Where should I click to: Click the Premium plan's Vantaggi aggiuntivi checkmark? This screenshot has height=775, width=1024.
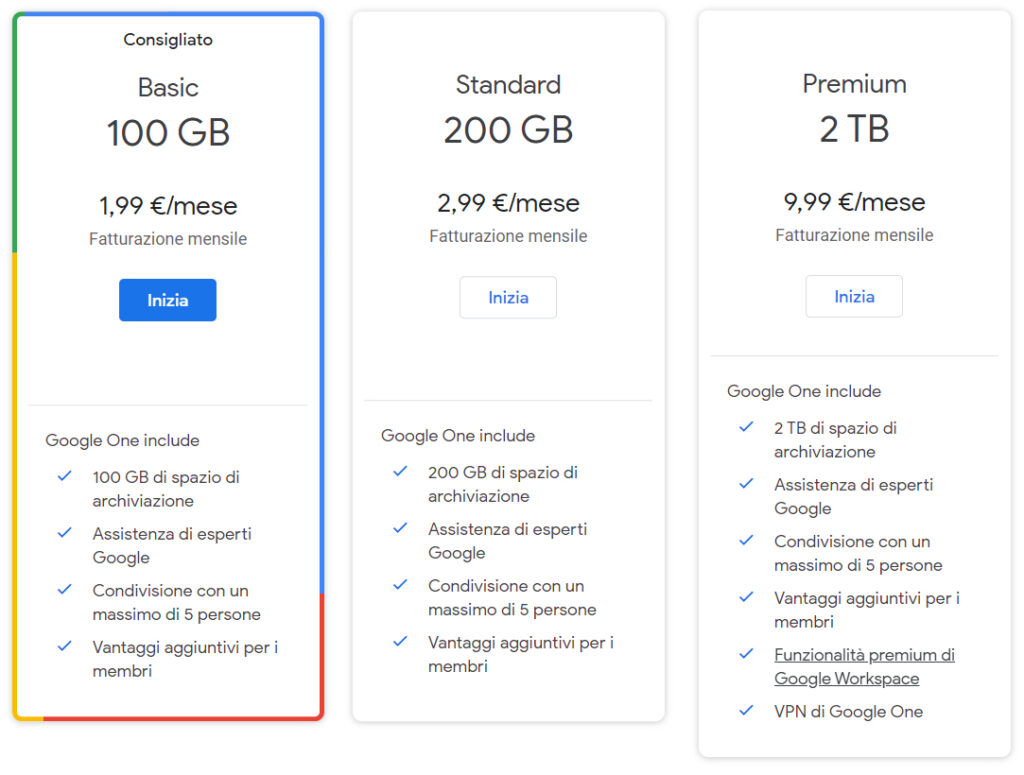746,598
